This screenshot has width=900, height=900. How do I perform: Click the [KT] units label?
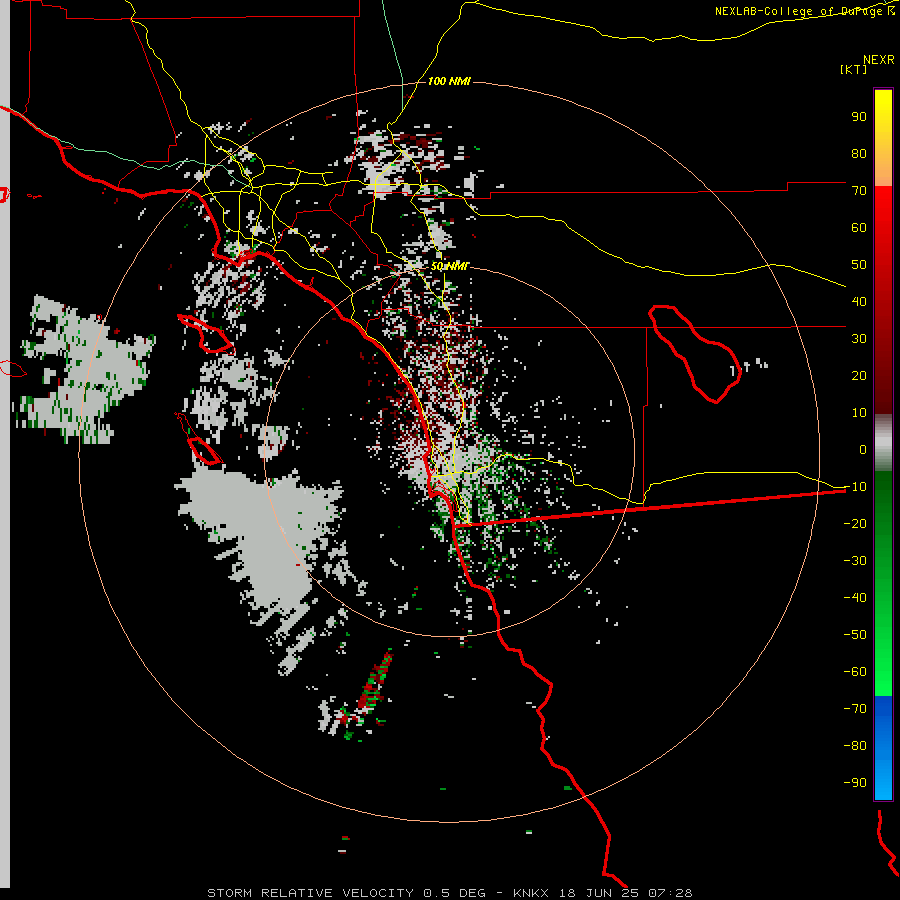(x=854, y=69)
